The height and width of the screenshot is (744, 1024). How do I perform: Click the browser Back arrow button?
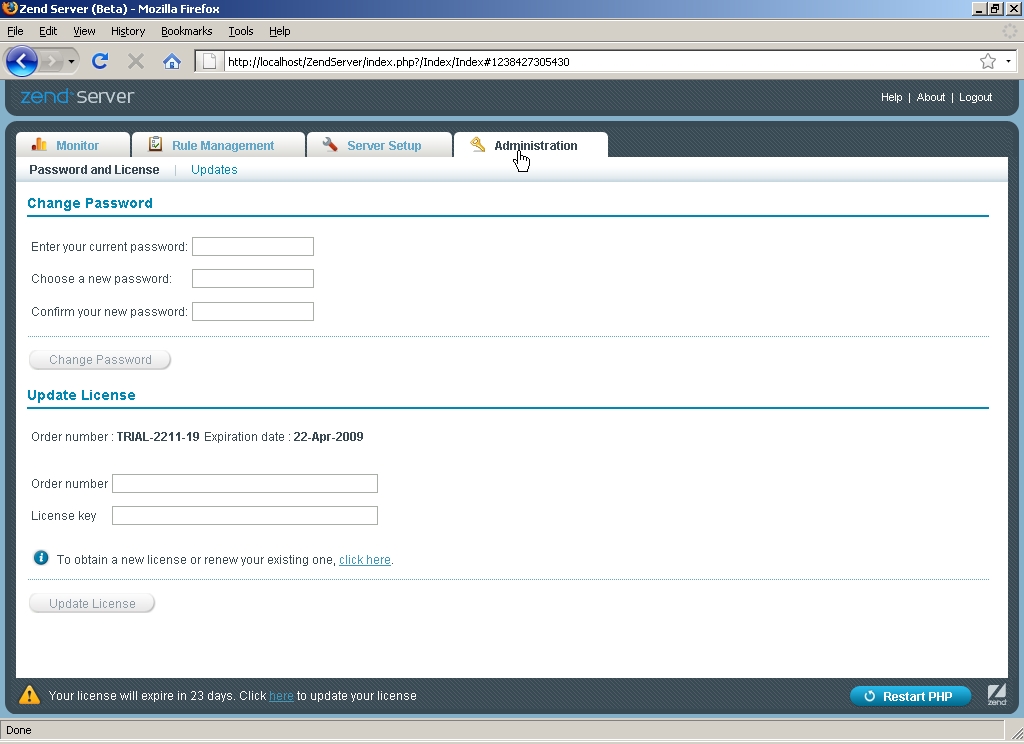[x=22, y=61]
